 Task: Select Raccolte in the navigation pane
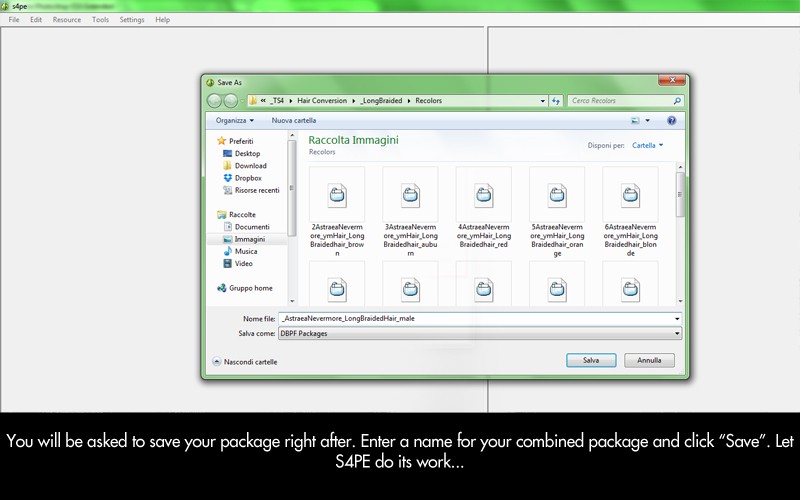point(236,214)
